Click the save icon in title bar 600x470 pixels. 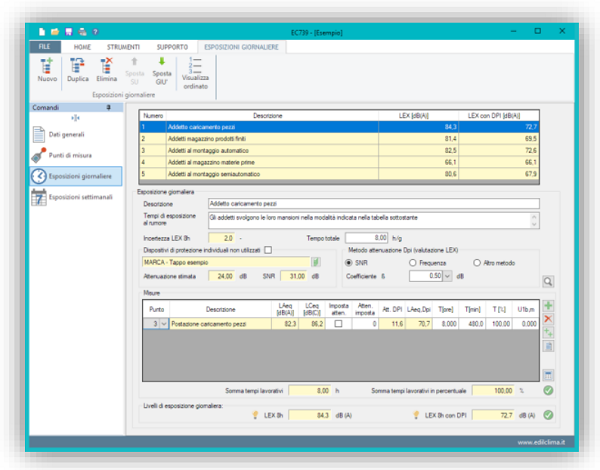[67, 32]
